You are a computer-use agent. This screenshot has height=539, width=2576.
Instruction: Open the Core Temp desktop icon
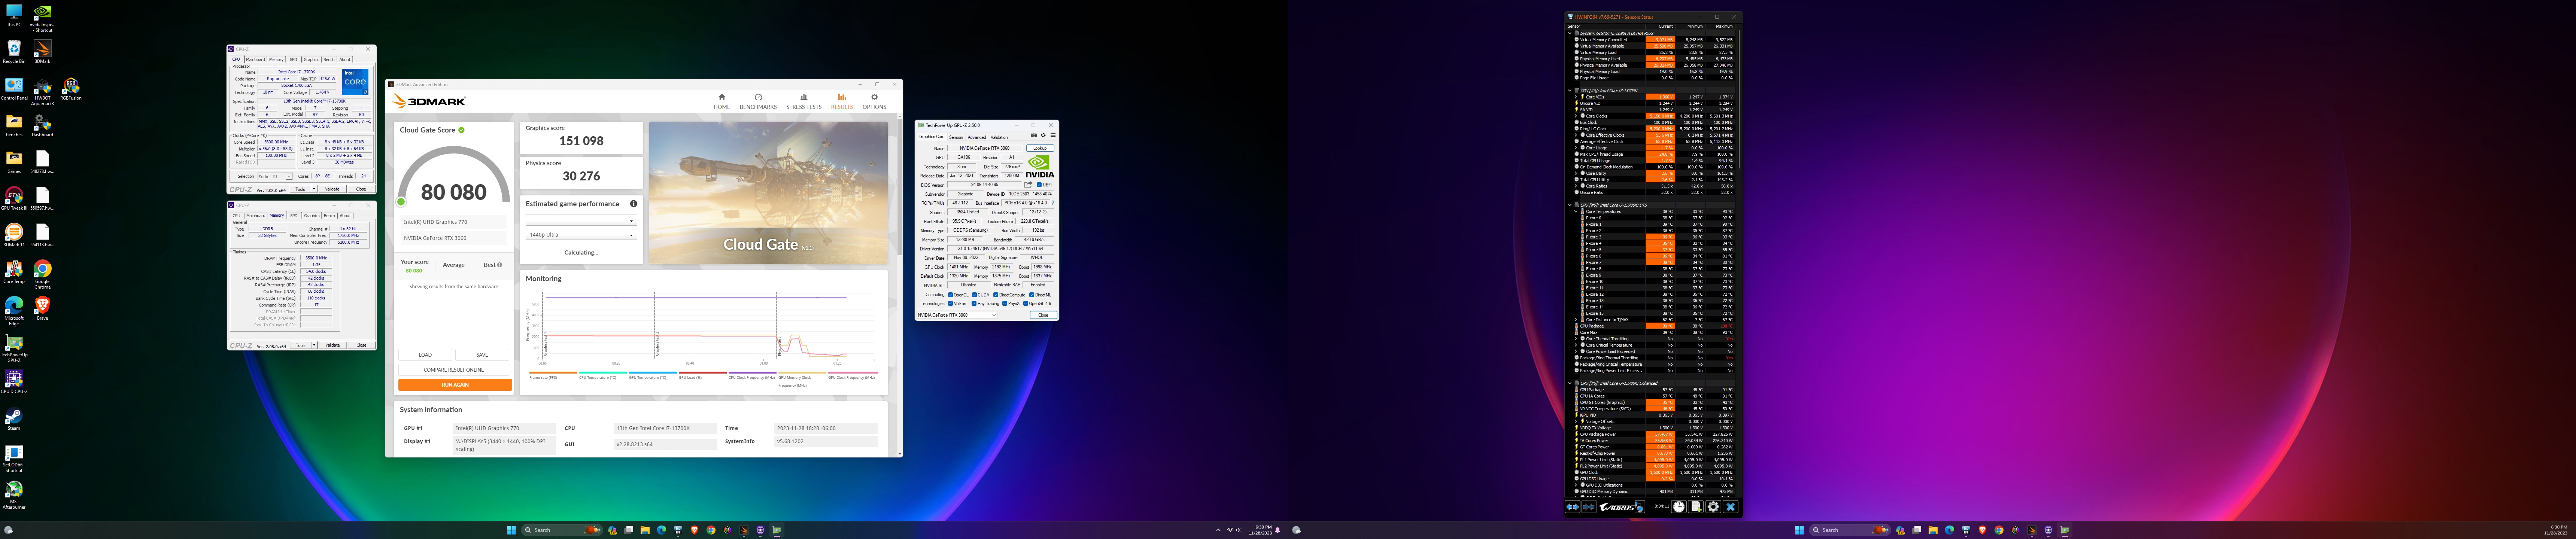coord(14,272)
